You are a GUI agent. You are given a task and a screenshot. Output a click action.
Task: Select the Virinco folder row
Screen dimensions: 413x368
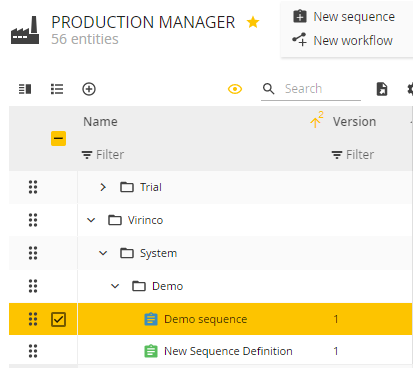(x=211, y=220)
